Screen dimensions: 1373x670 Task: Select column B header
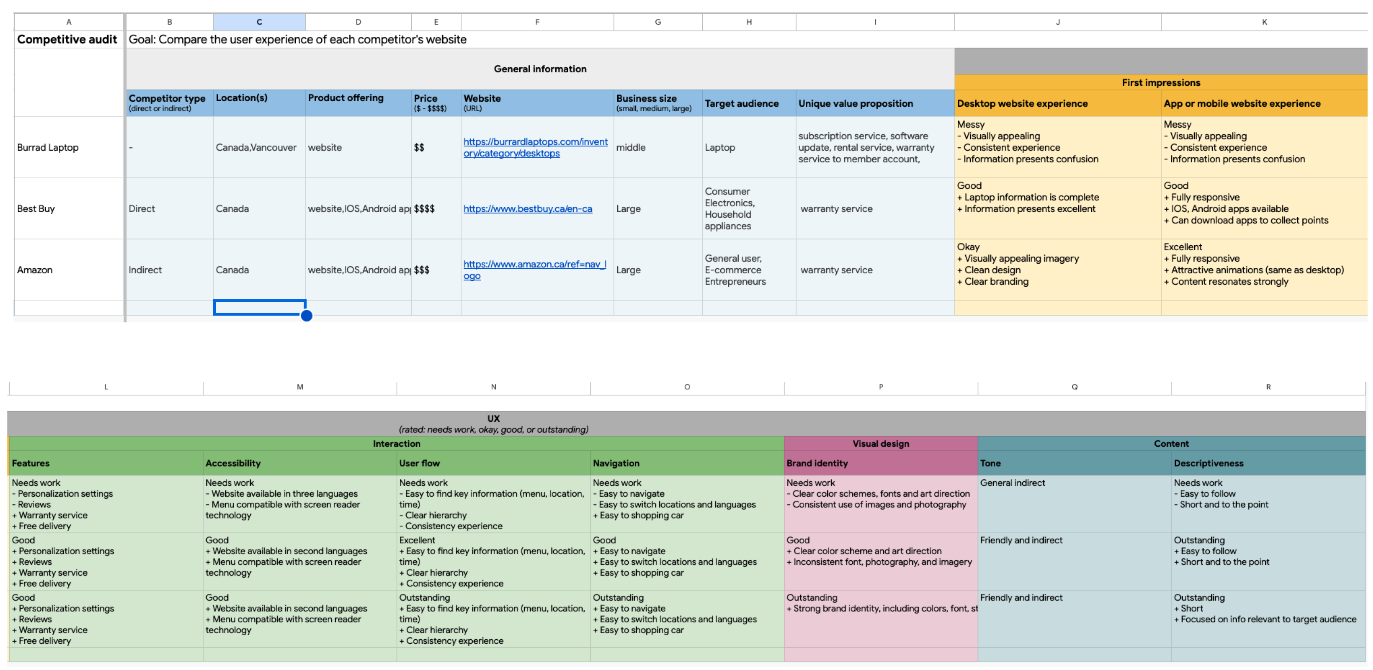click(x=169, y=21)
